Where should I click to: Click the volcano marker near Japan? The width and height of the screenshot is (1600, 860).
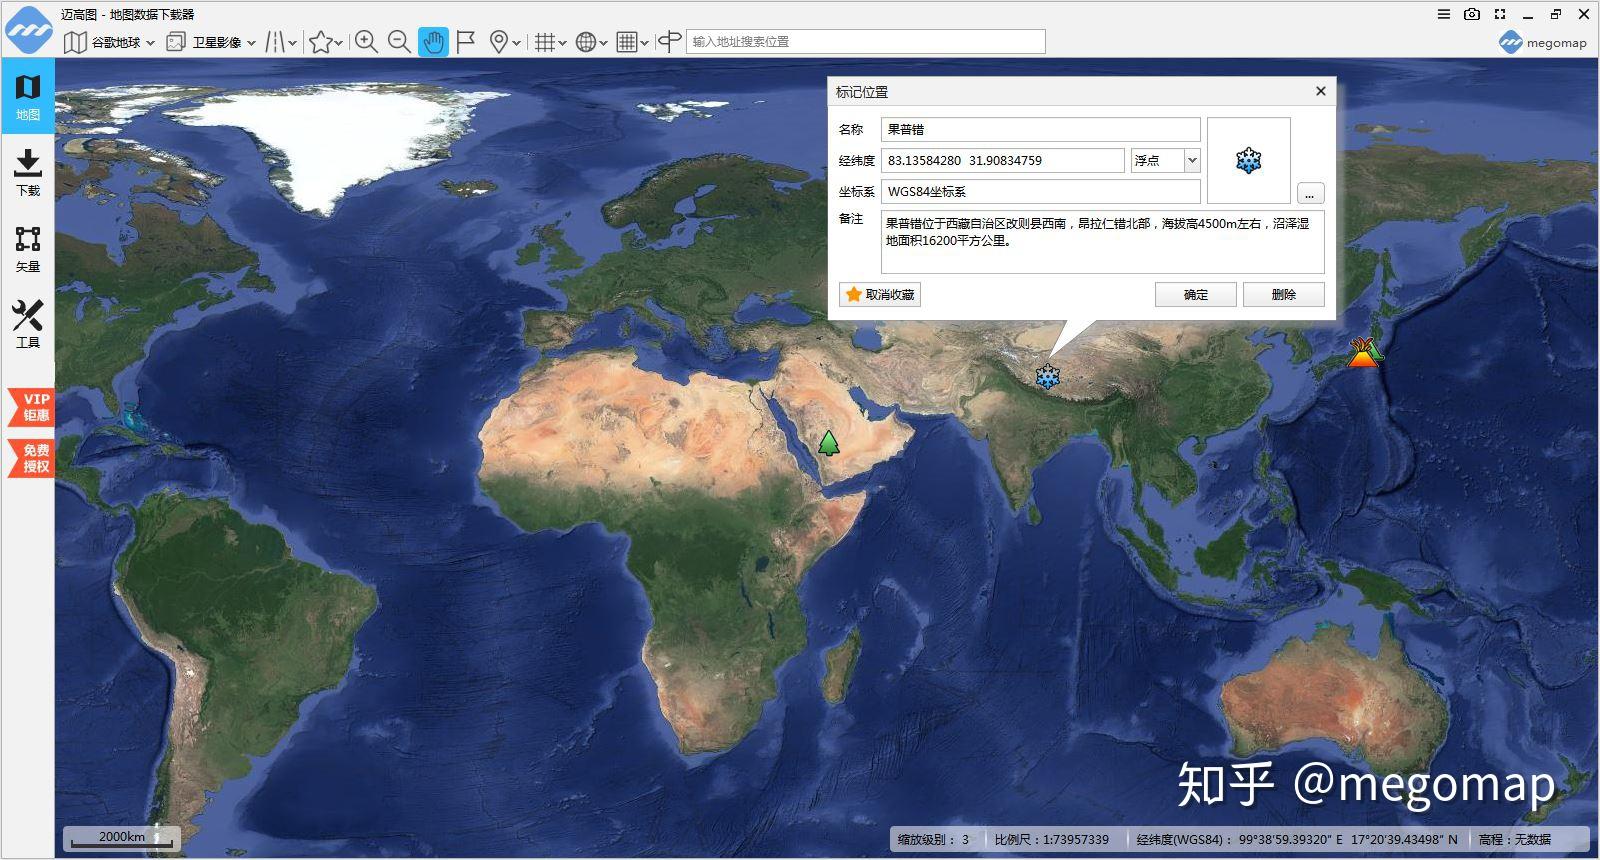(x=1364, y=352)
